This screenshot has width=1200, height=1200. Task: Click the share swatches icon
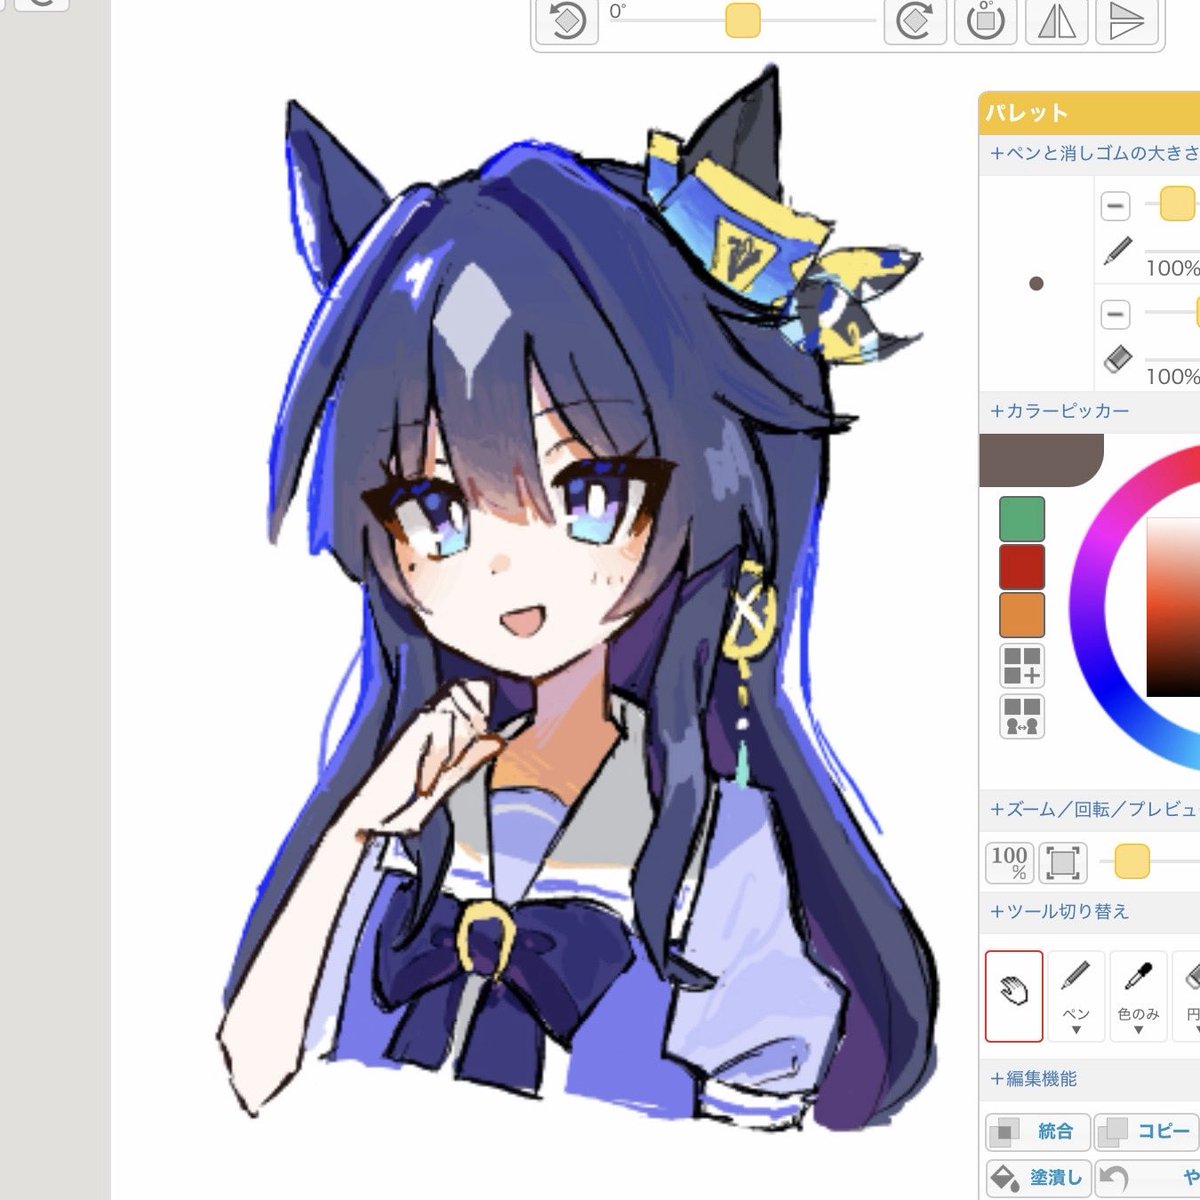1022,717
